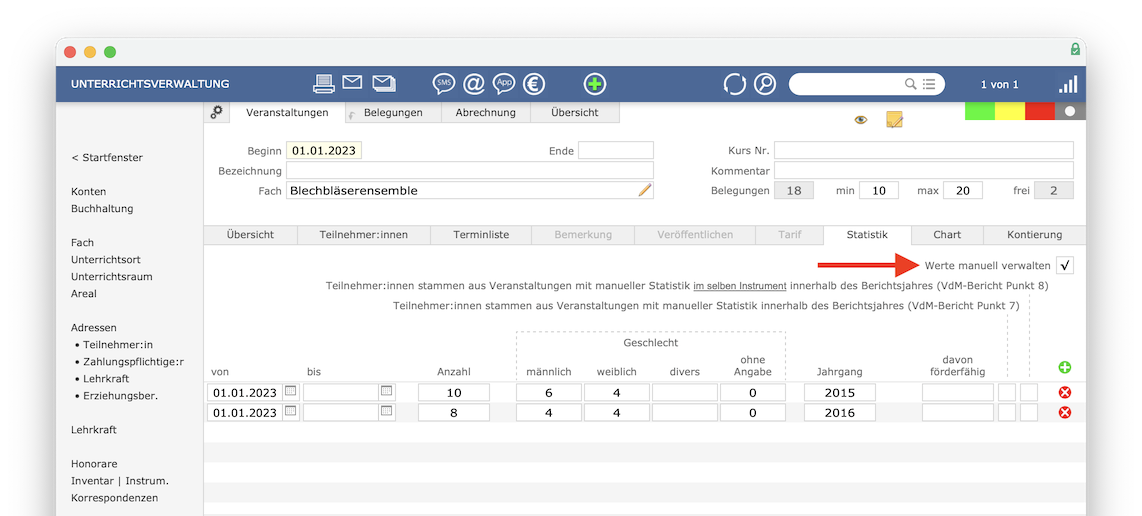Click the magnifier search icon in toolbar
This screenshot has width=1142, height=516.
pyautogui.click(x=765, y=84)
